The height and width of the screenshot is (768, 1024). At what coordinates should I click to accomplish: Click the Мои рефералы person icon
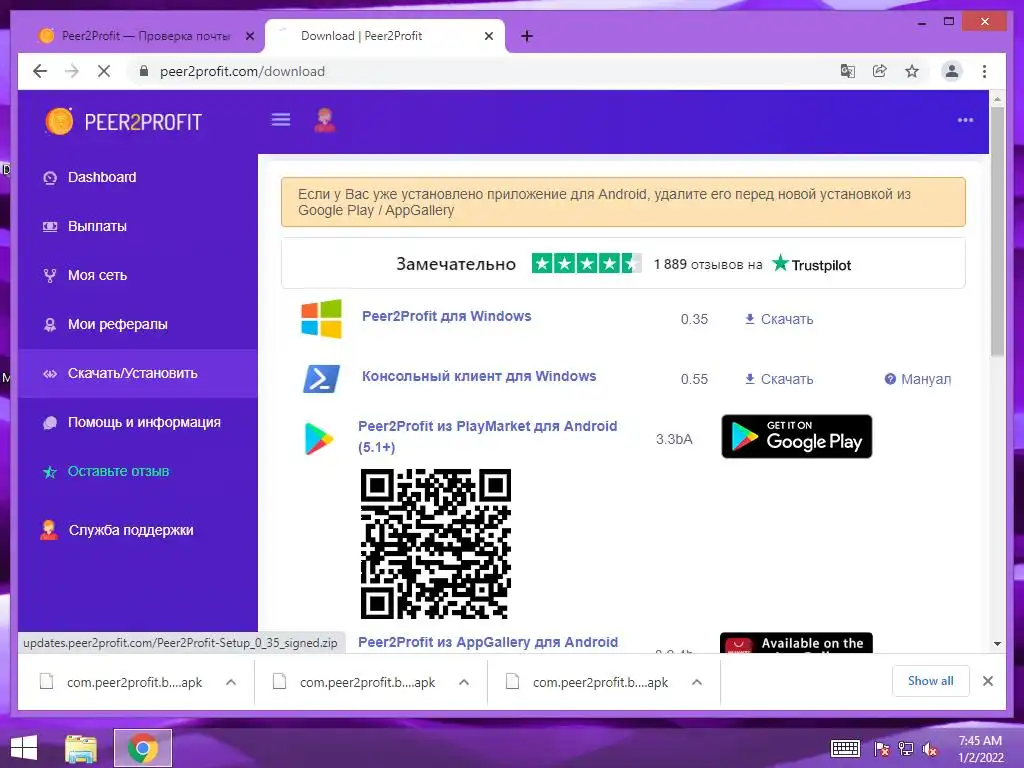[50, 325]
